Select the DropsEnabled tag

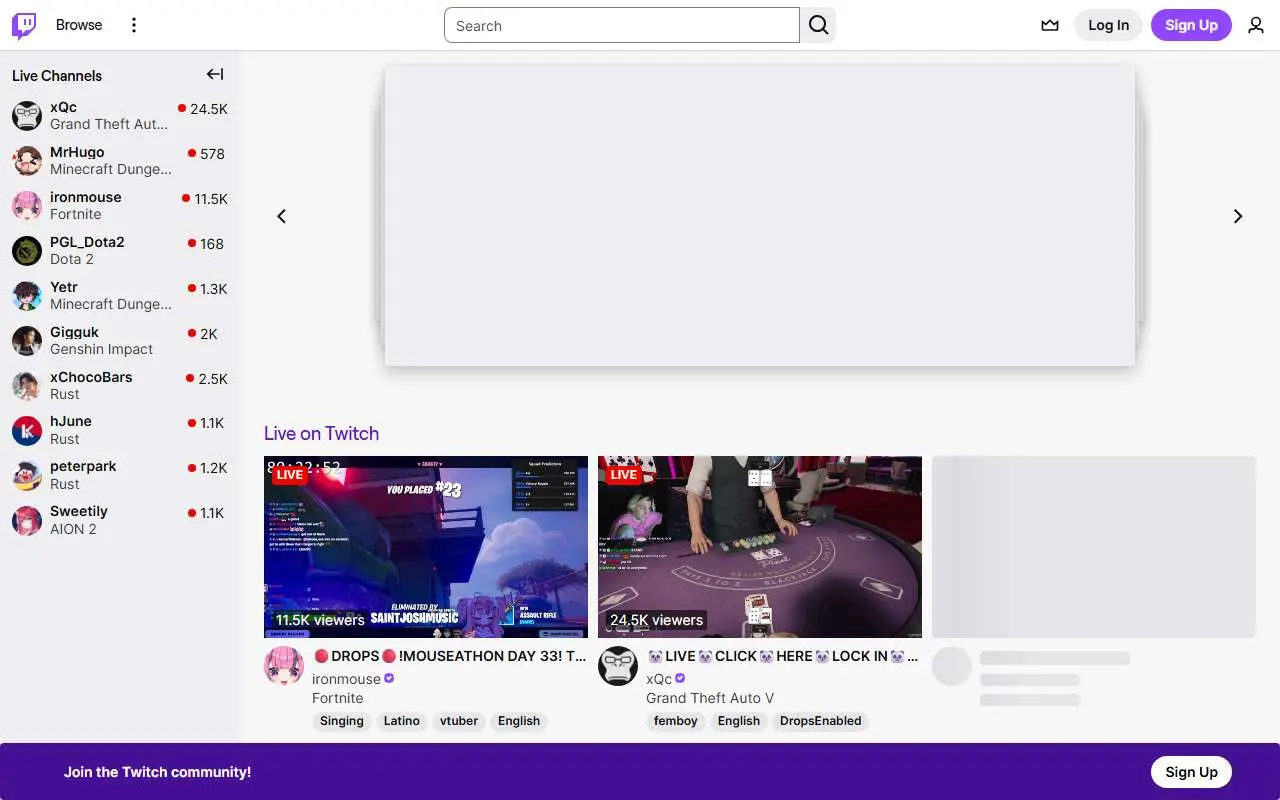[821, 721]
